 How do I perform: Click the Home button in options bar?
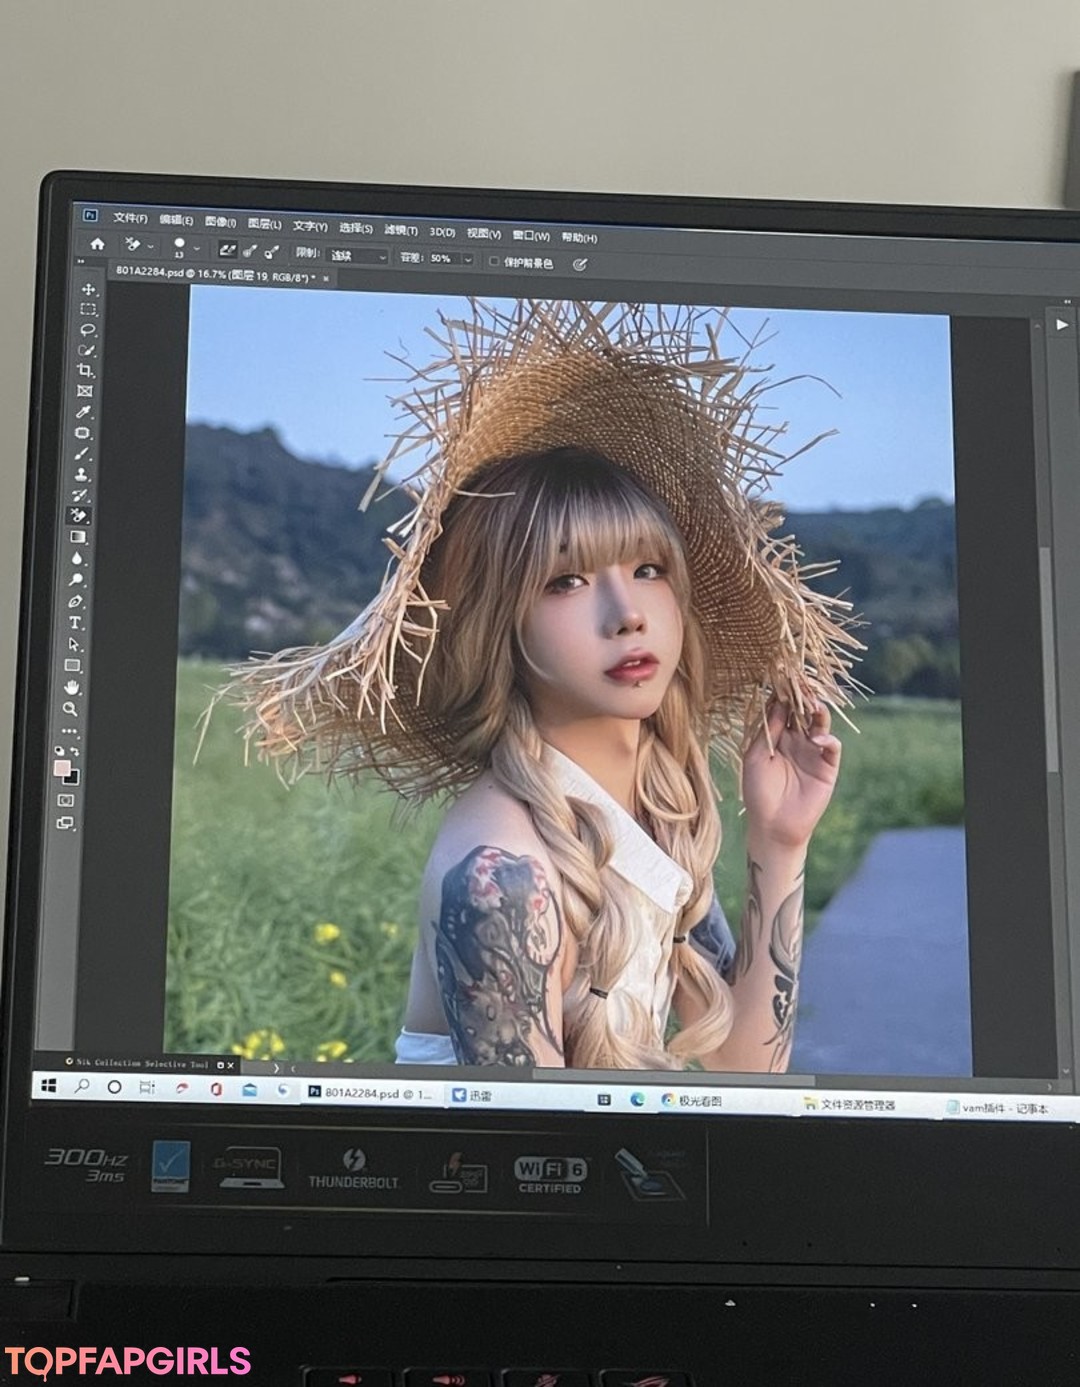tap(97, 243)
